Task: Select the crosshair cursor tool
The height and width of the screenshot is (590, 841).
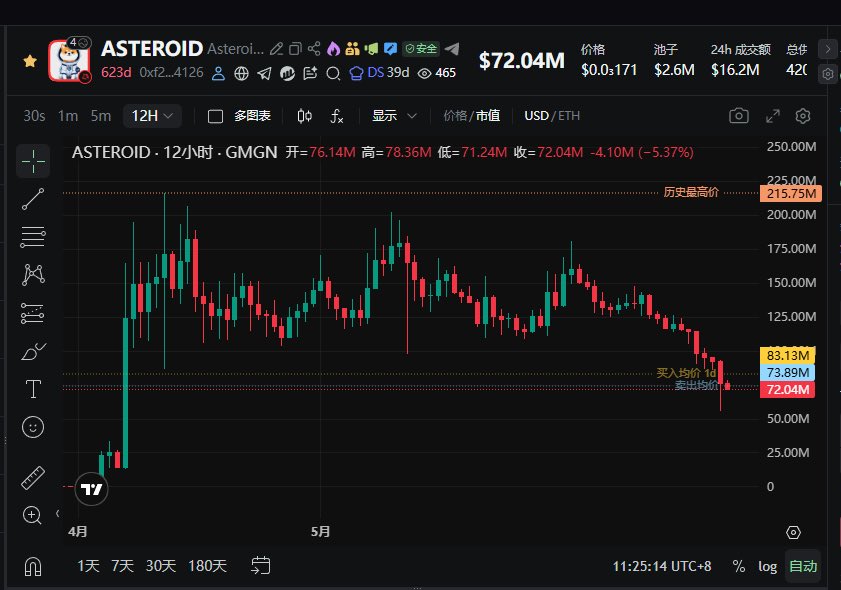Action: point(33,161)
